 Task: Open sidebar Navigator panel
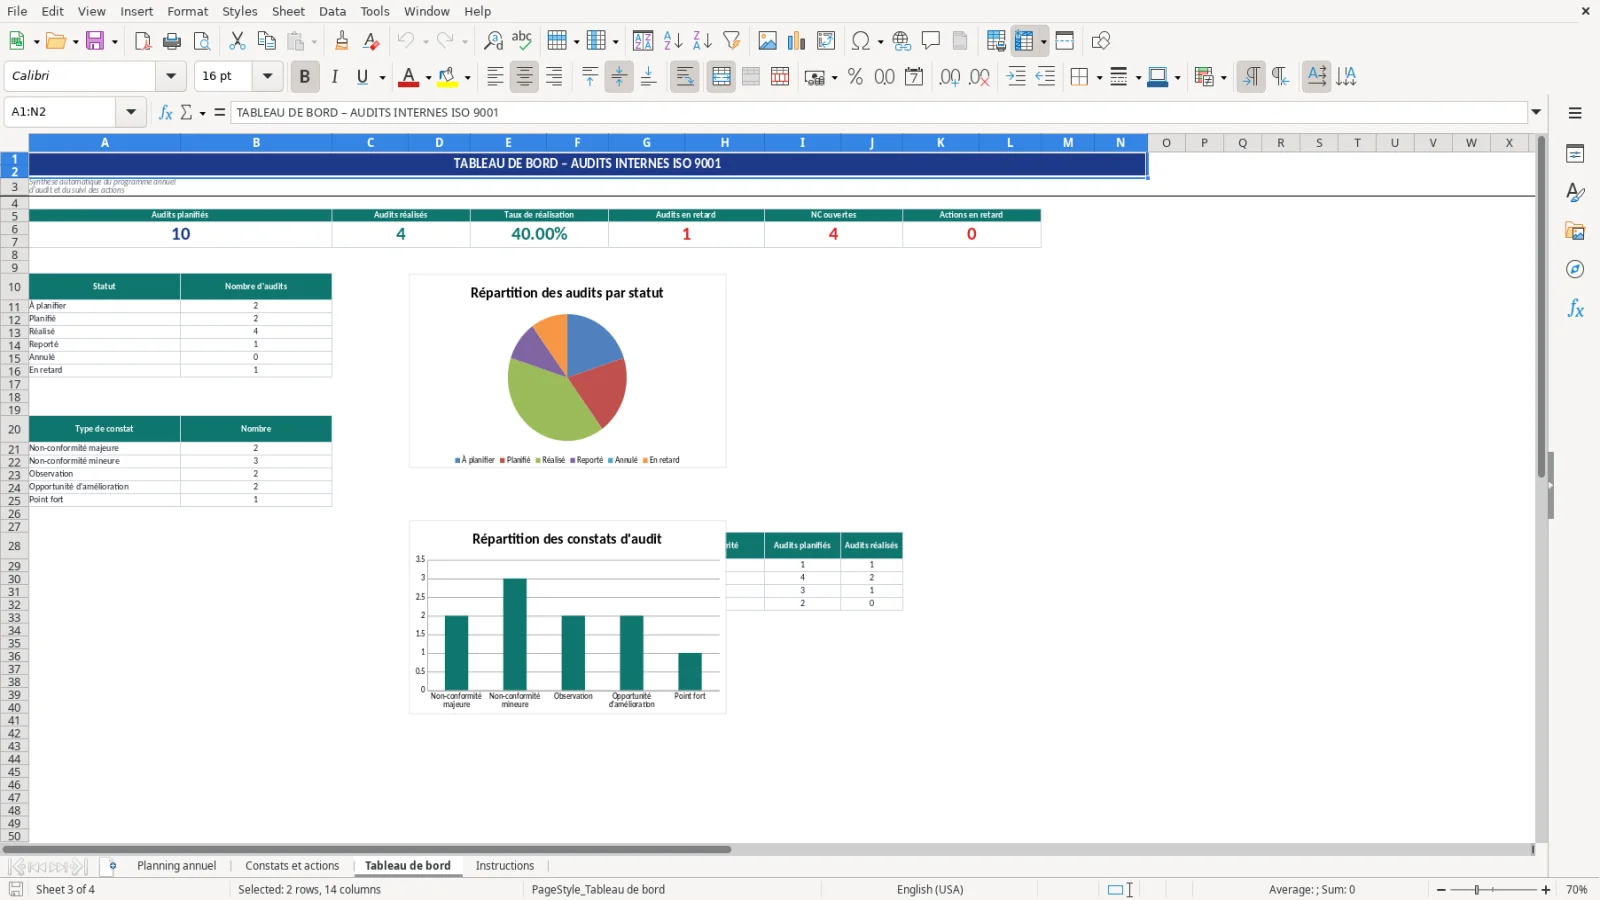coord(1575,270)
